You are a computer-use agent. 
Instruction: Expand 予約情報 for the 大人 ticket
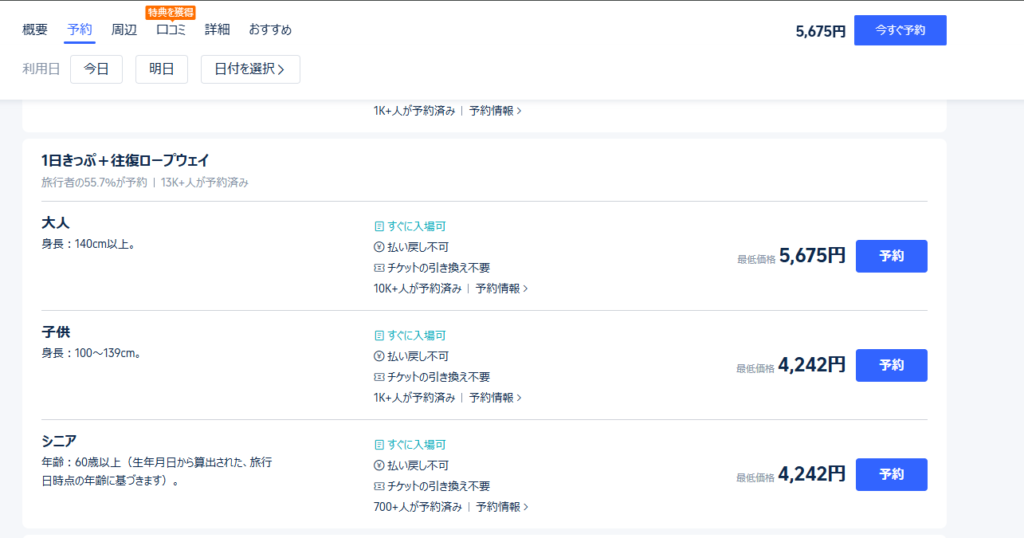501,288
